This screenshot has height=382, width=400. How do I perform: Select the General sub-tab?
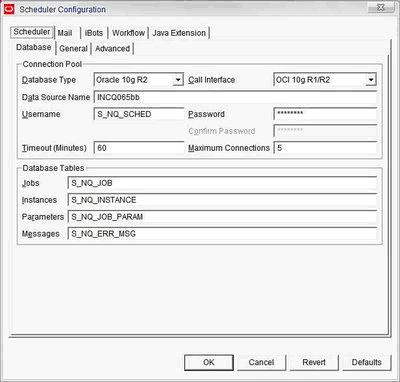coord(73,49)
